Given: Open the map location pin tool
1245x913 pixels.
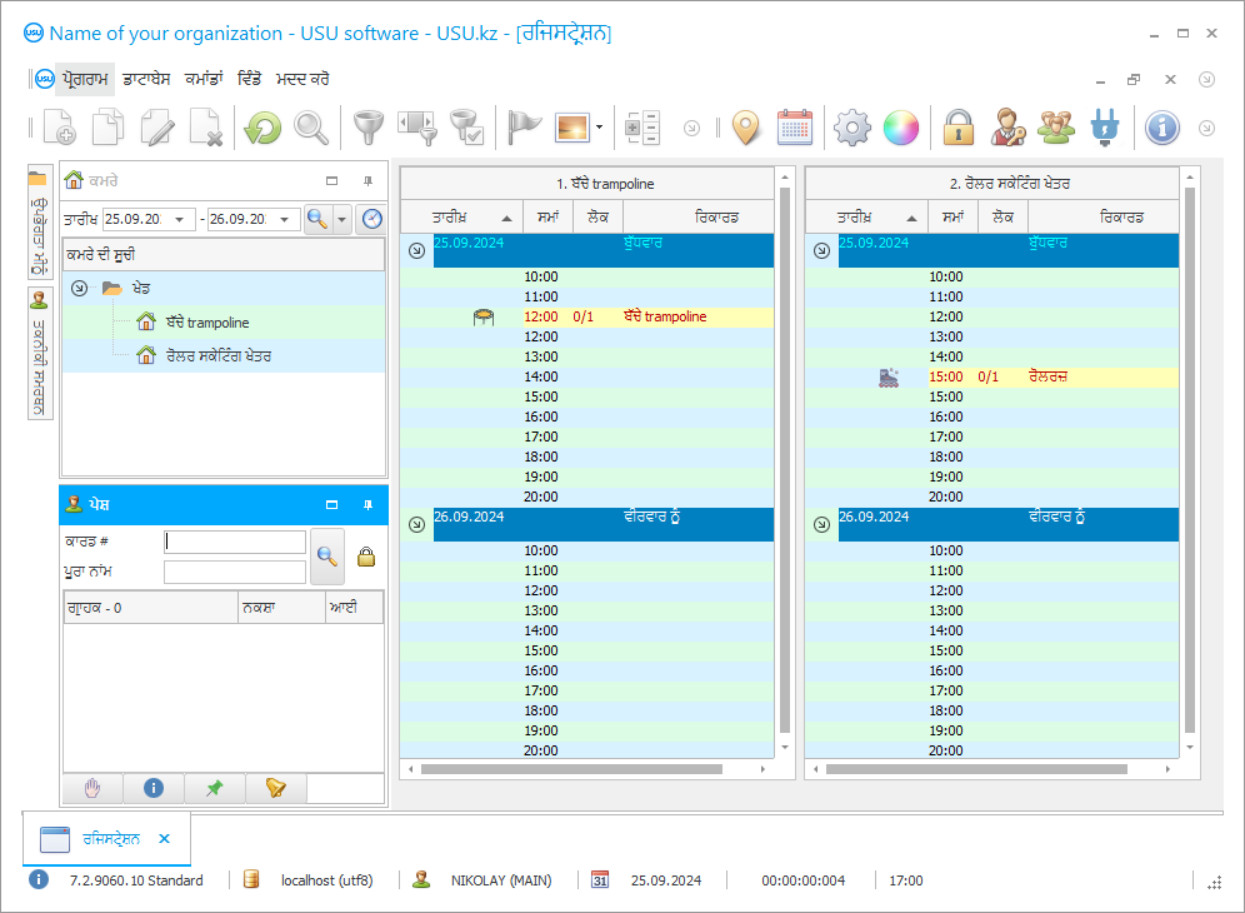Looking at the screenshot, I should coord(746,128).
